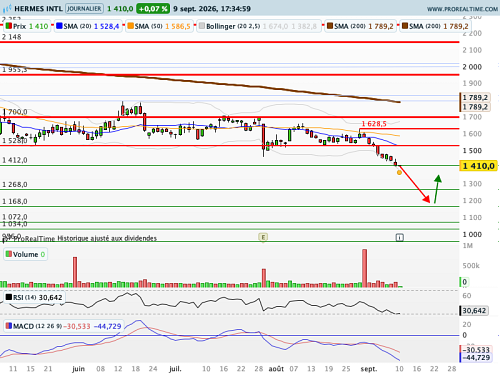The image size is (500, 375).
Task: Click the juil. label on time axis
Action: [x=175, y=369]
